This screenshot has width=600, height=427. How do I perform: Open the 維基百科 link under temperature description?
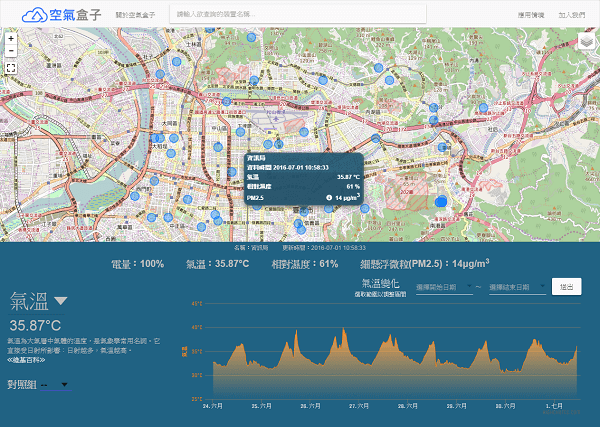tap(28, 358)
